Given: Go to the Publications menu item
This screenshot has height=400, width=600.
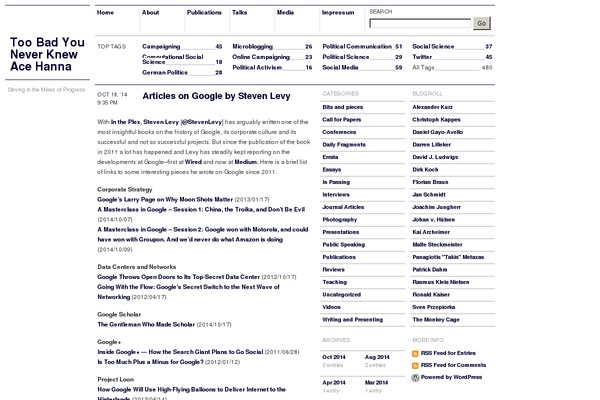Looking at the screenshot, I should click(x=204, y=13).
